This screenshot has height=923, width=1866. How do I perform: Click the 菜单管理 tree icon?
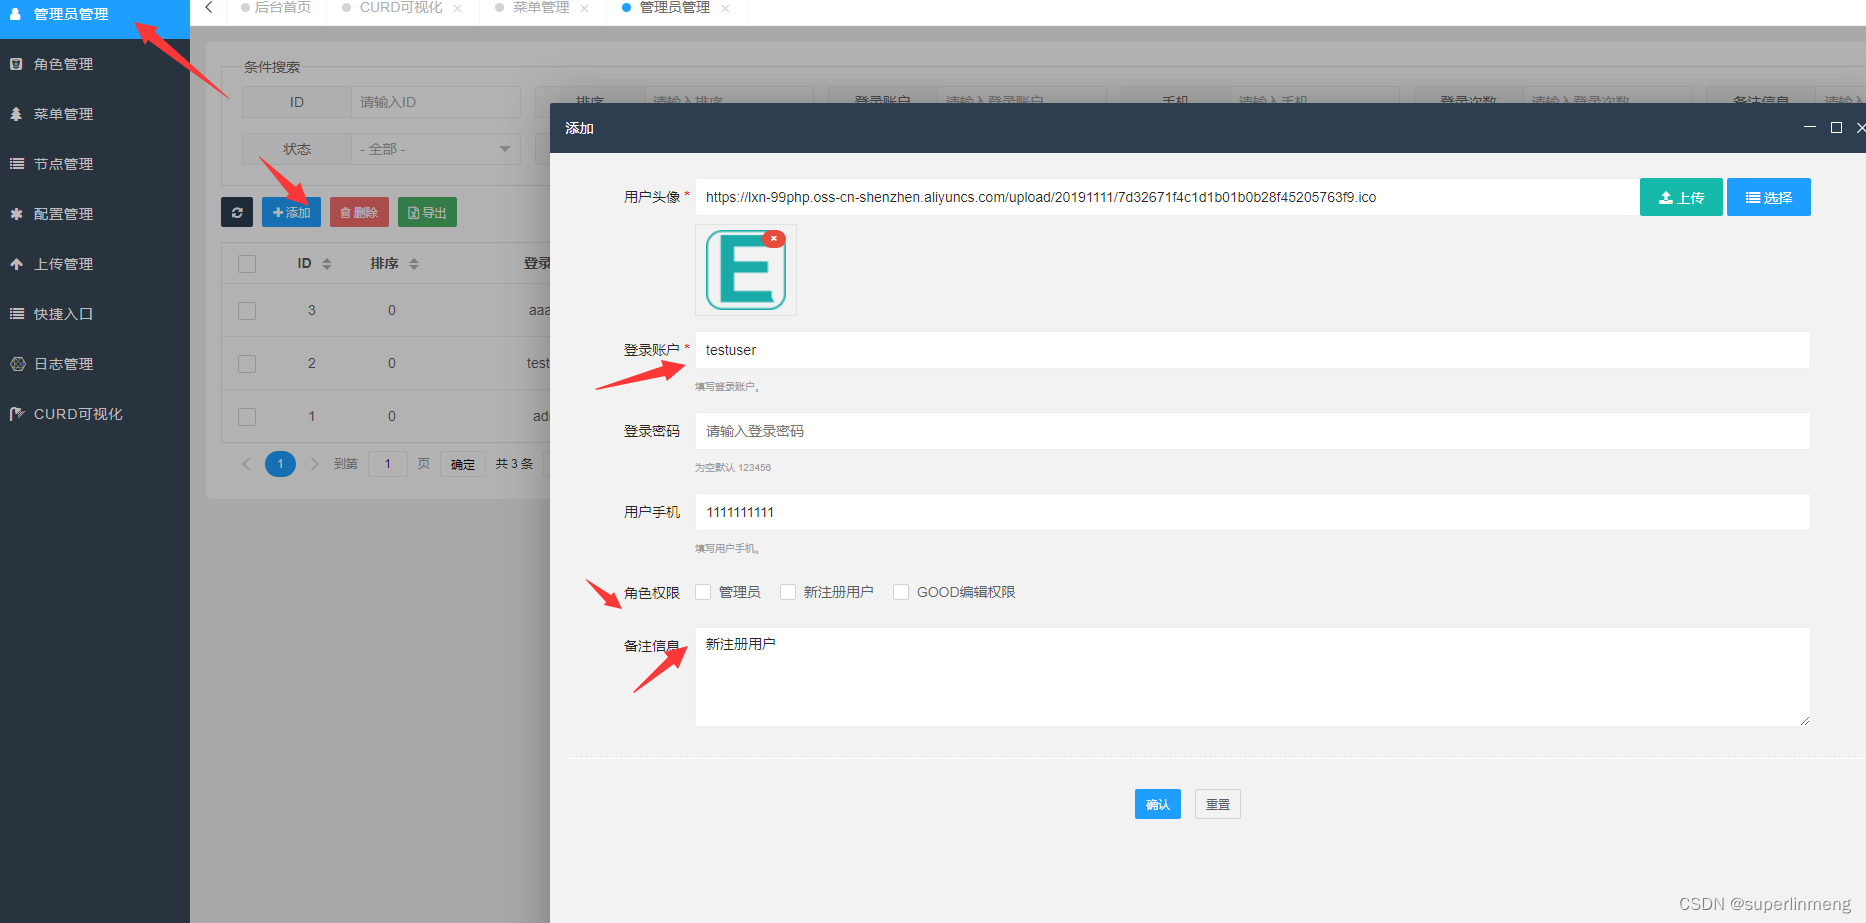tap(16, 114)
